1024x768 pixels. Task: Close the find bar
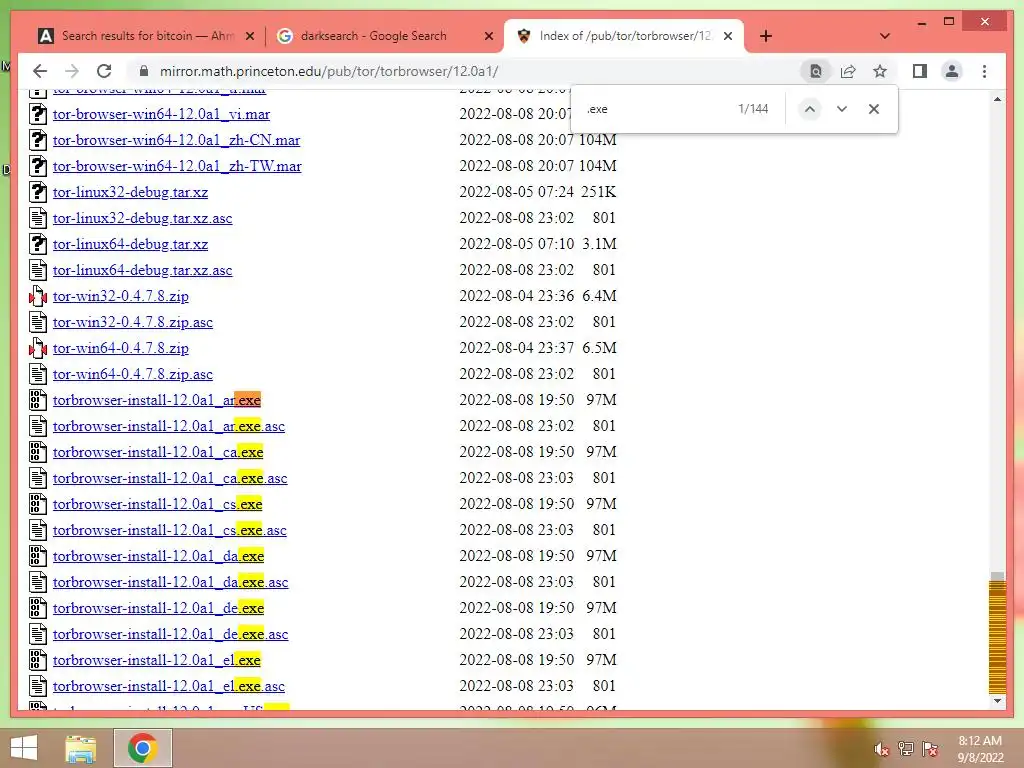click(x=874, y=109)
